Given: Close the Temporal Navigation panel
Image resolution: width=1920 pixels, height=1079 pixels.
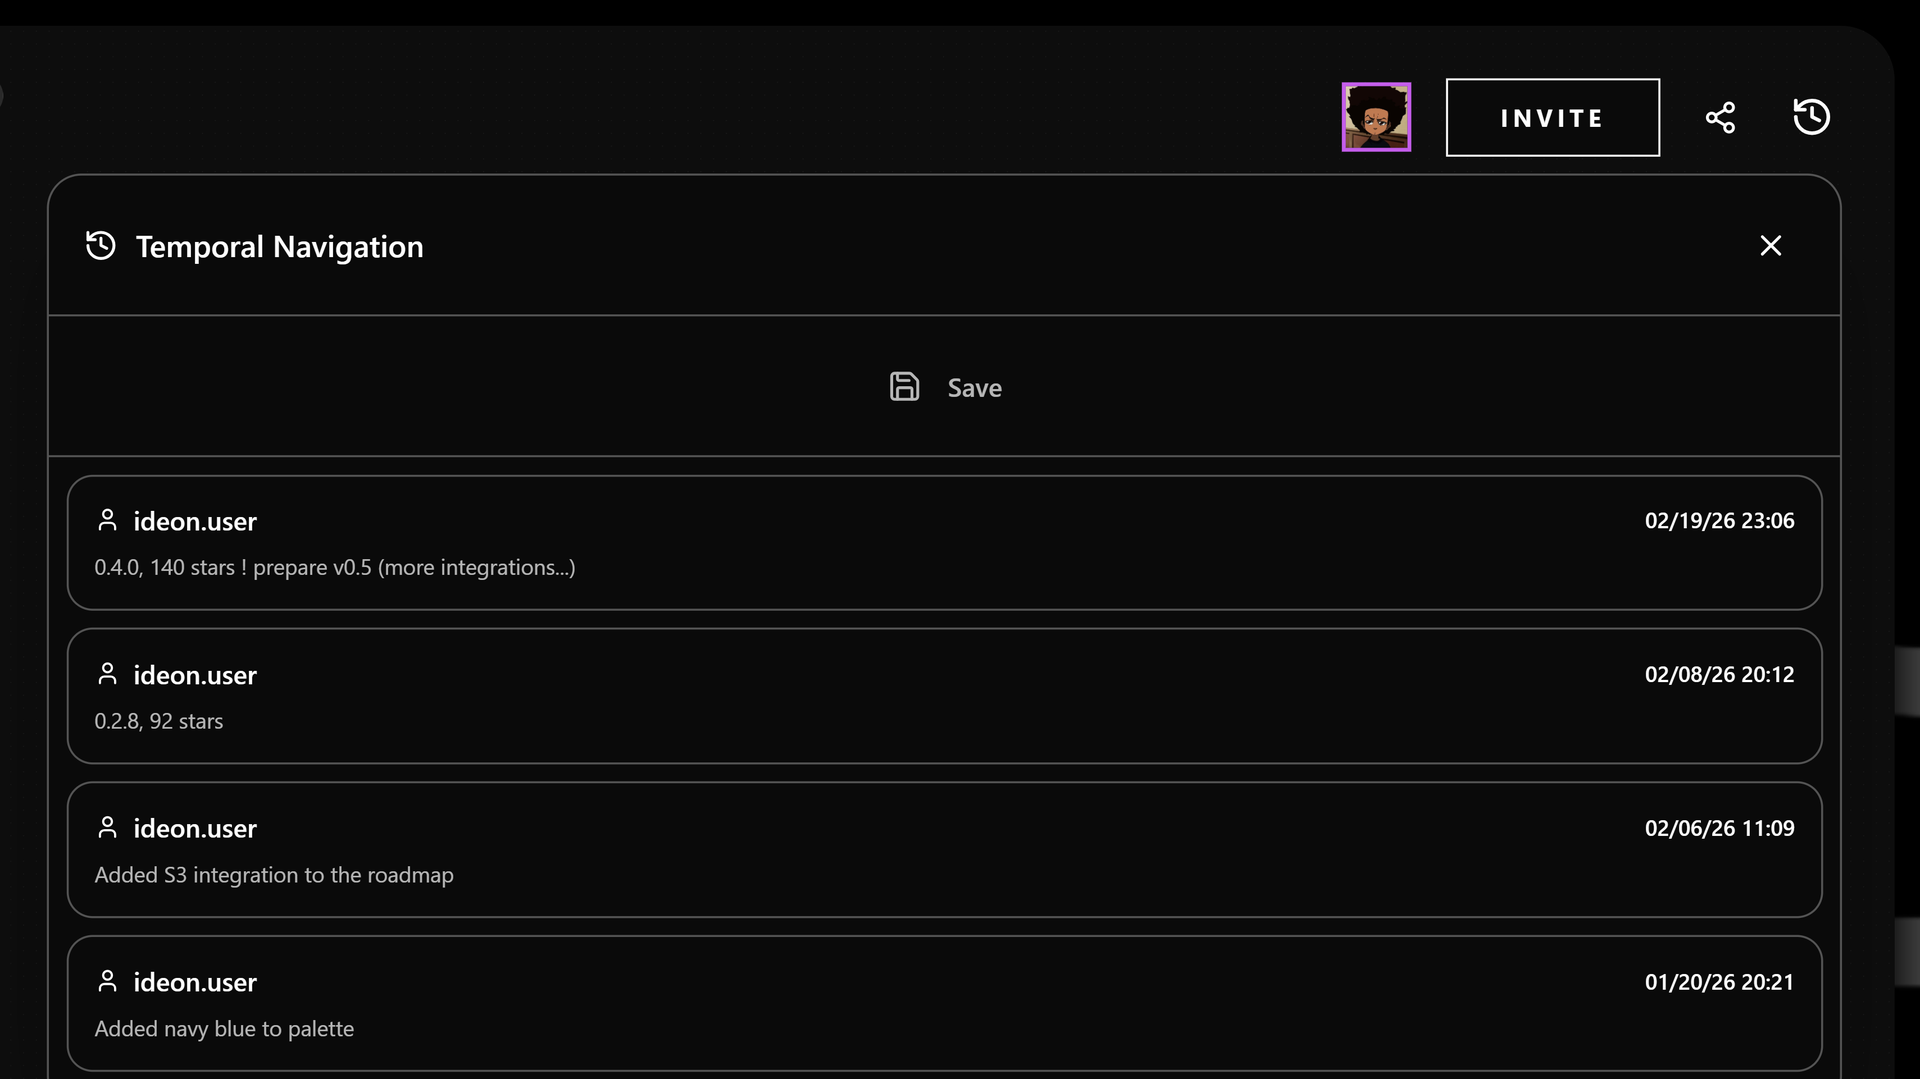Looking at the screenshot, I should (1770, 246).
